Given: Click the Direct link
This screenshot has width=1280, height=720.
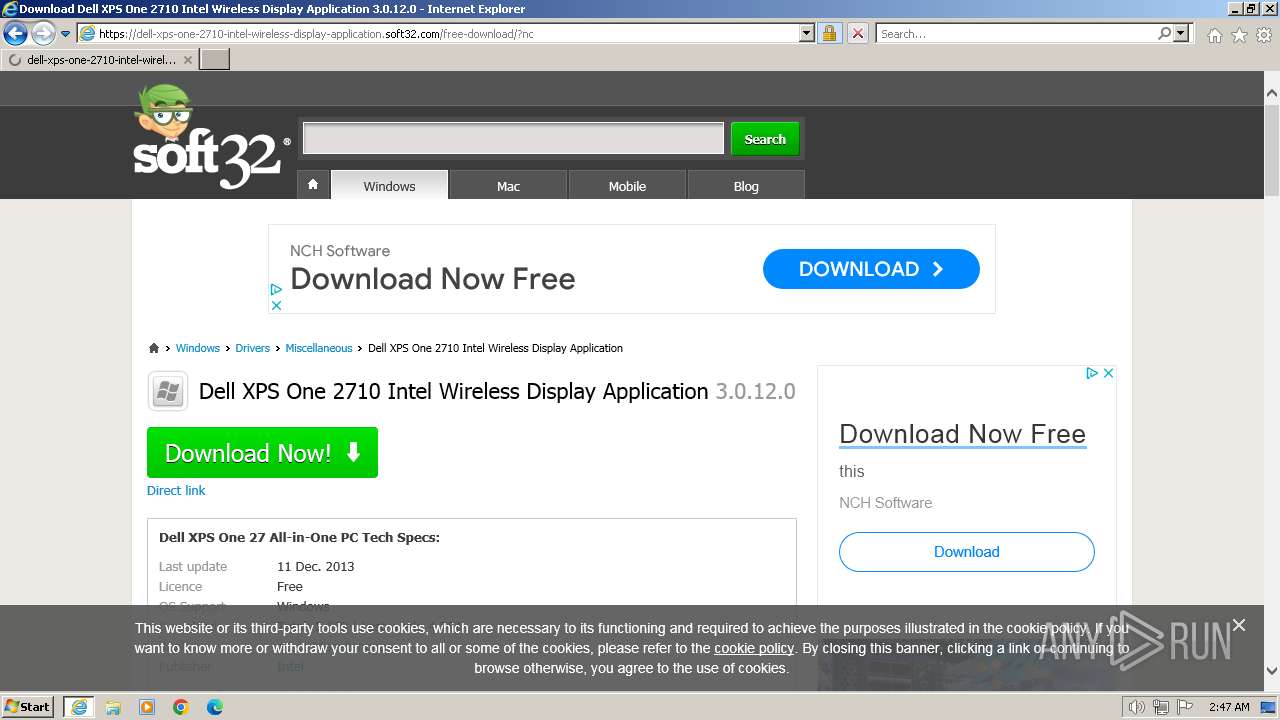Looking at the screenshot, I should (176, 490).
